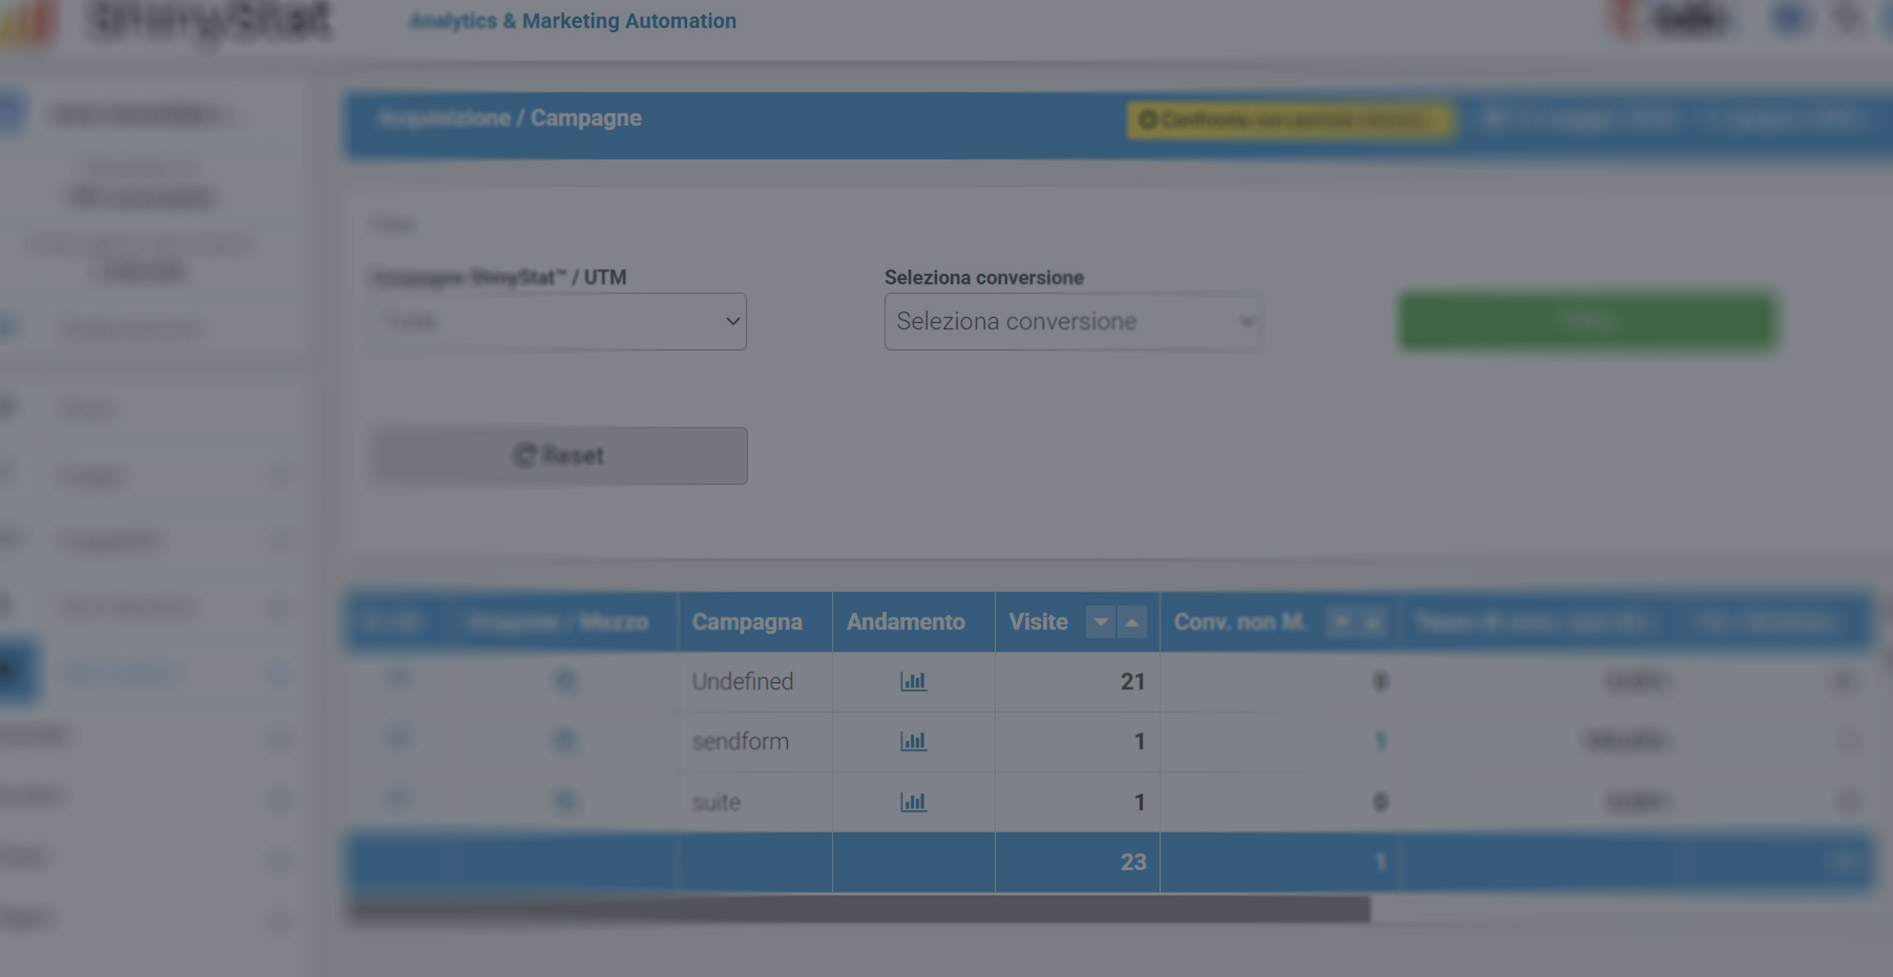
Task: Click the Campagna column header
Action: 747,622
